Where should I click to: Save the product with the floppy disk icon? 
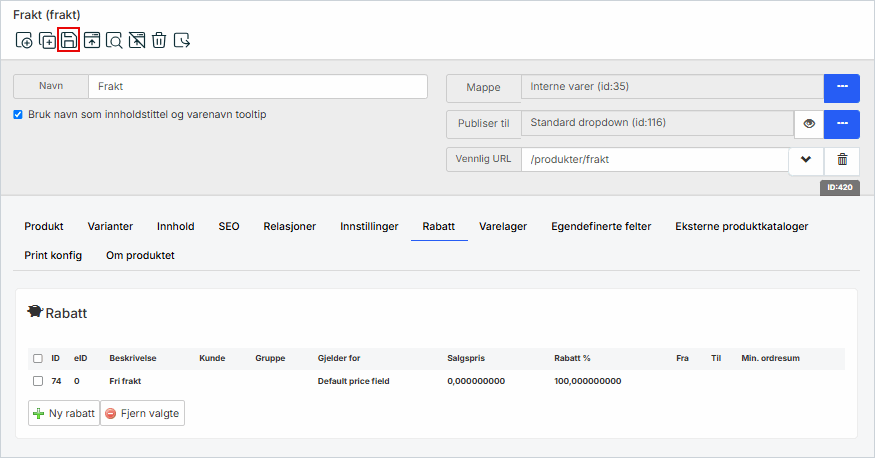69,41
